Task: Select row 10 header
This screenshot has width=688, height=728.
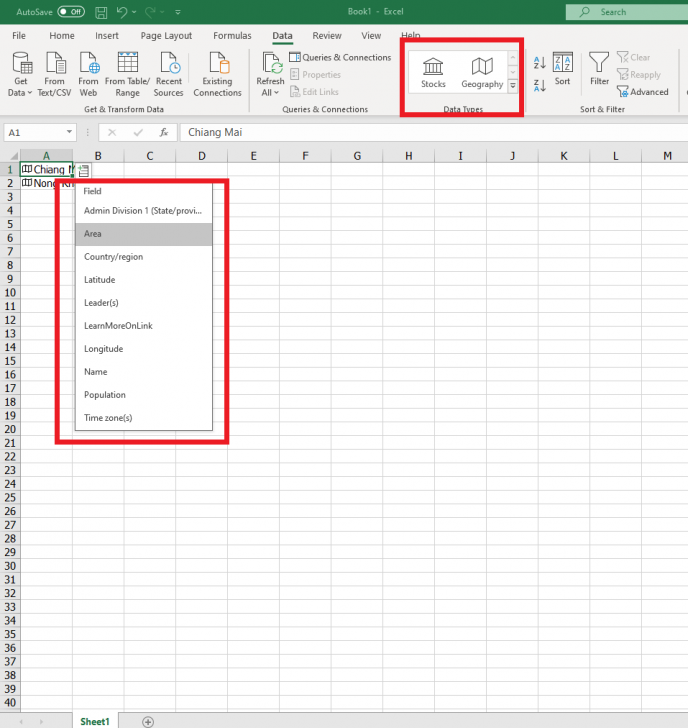Action: coord(10,293)
